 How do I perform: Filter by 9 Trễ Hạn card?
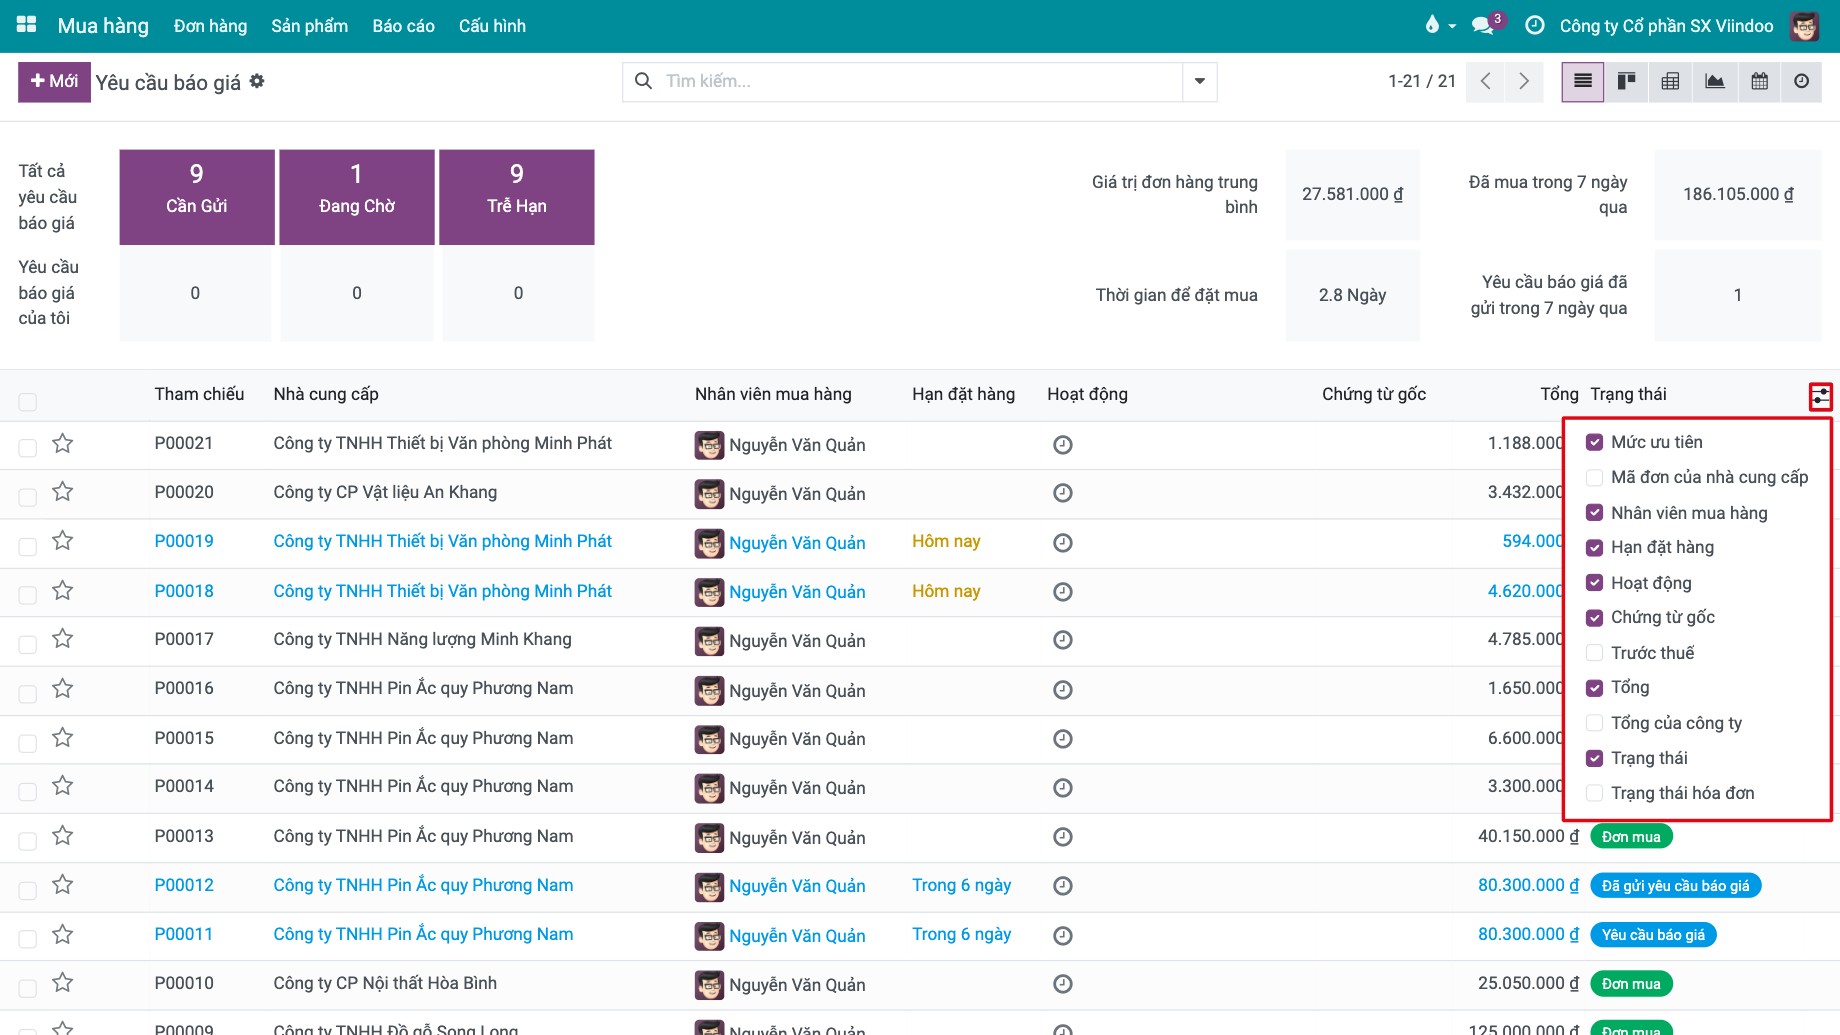point(517,197)
